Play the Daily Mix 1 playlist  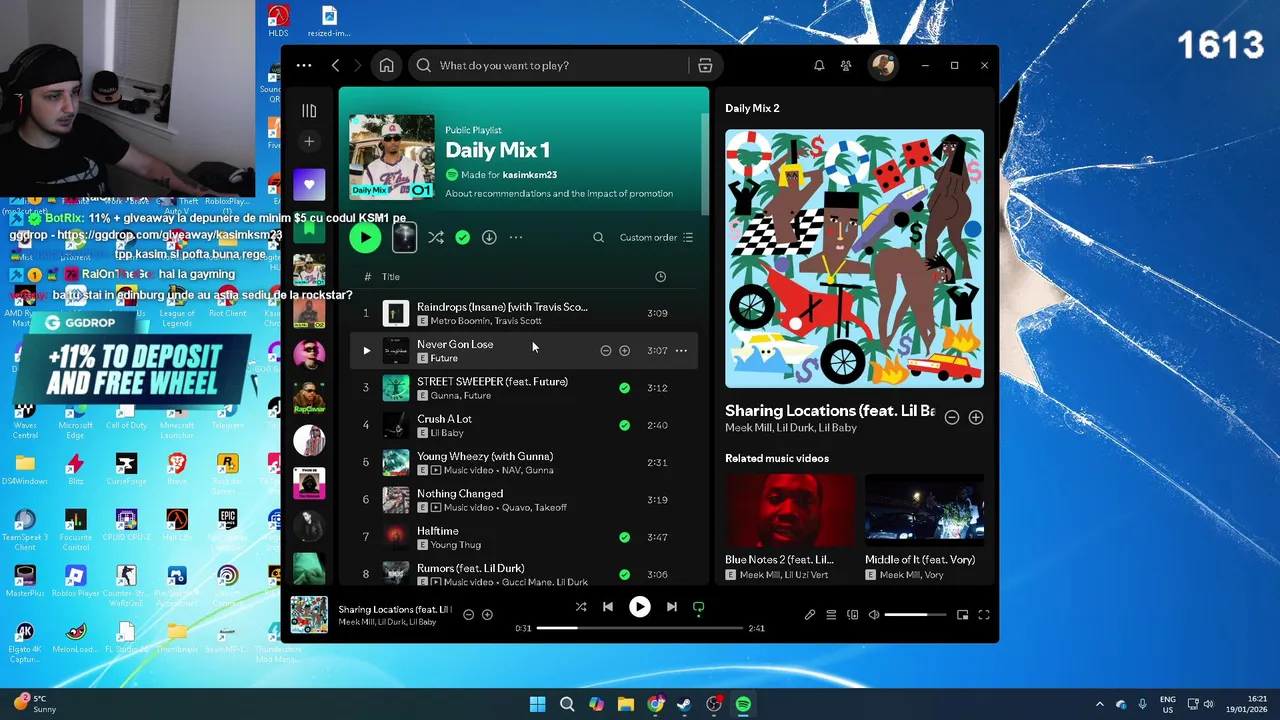click(365, 237)
